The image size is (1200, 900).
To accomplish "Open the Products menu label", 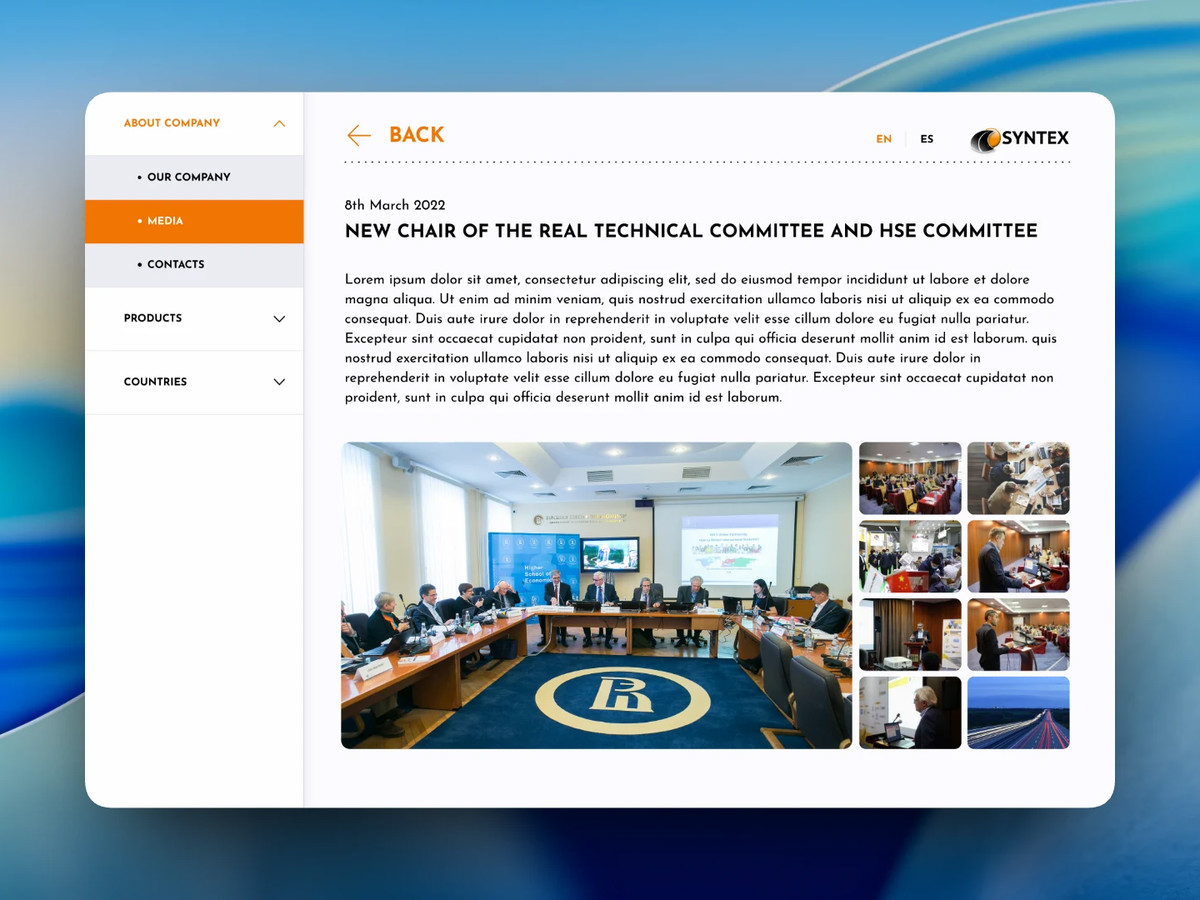I will click(153, 318).
